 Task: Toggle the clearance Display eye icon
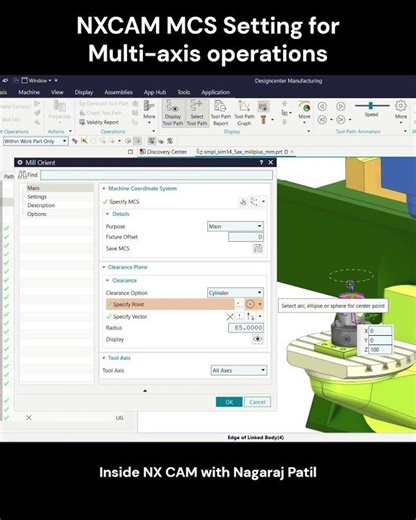258,339
